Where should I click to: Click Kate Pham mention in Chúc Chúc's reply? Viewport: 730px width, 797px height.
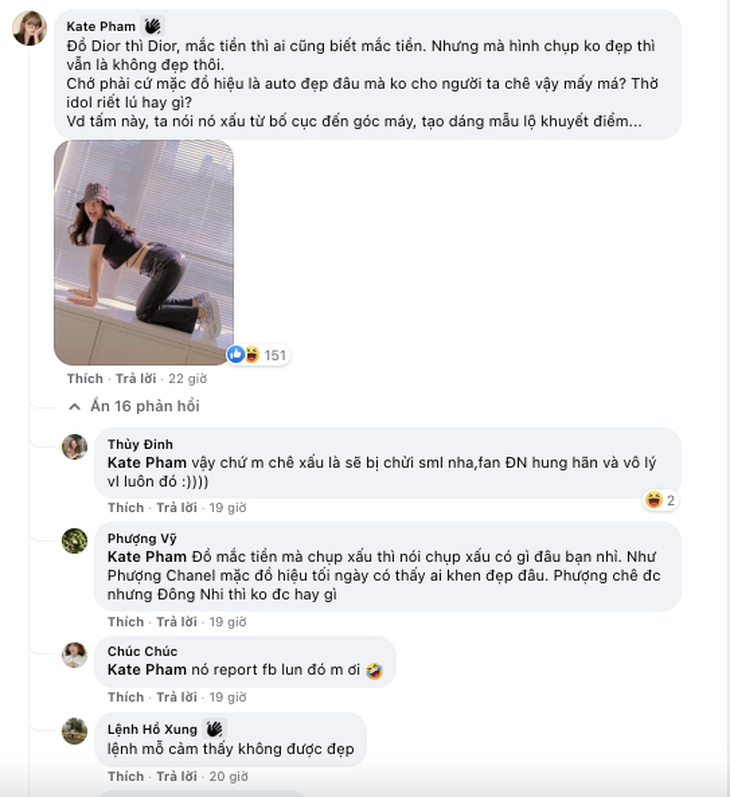click(146, 670)
